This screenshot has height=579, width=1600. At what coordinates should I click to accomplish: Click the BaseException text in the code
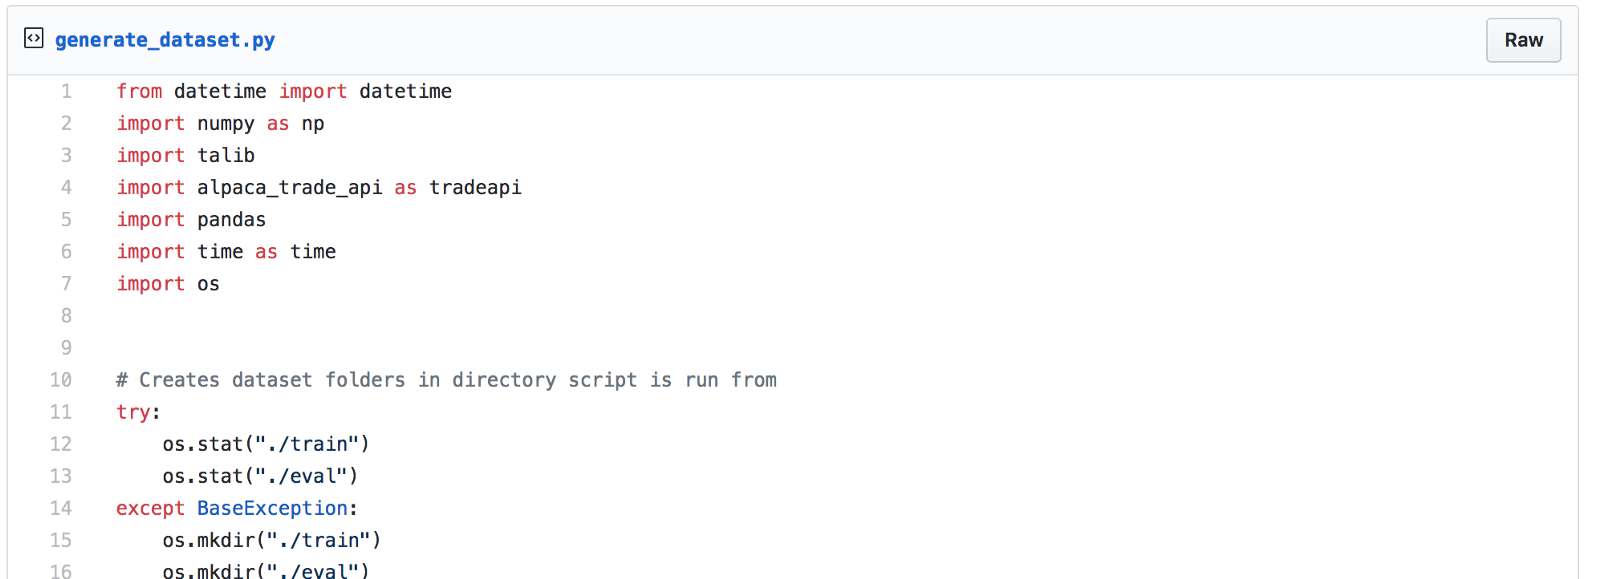point(272,508)
